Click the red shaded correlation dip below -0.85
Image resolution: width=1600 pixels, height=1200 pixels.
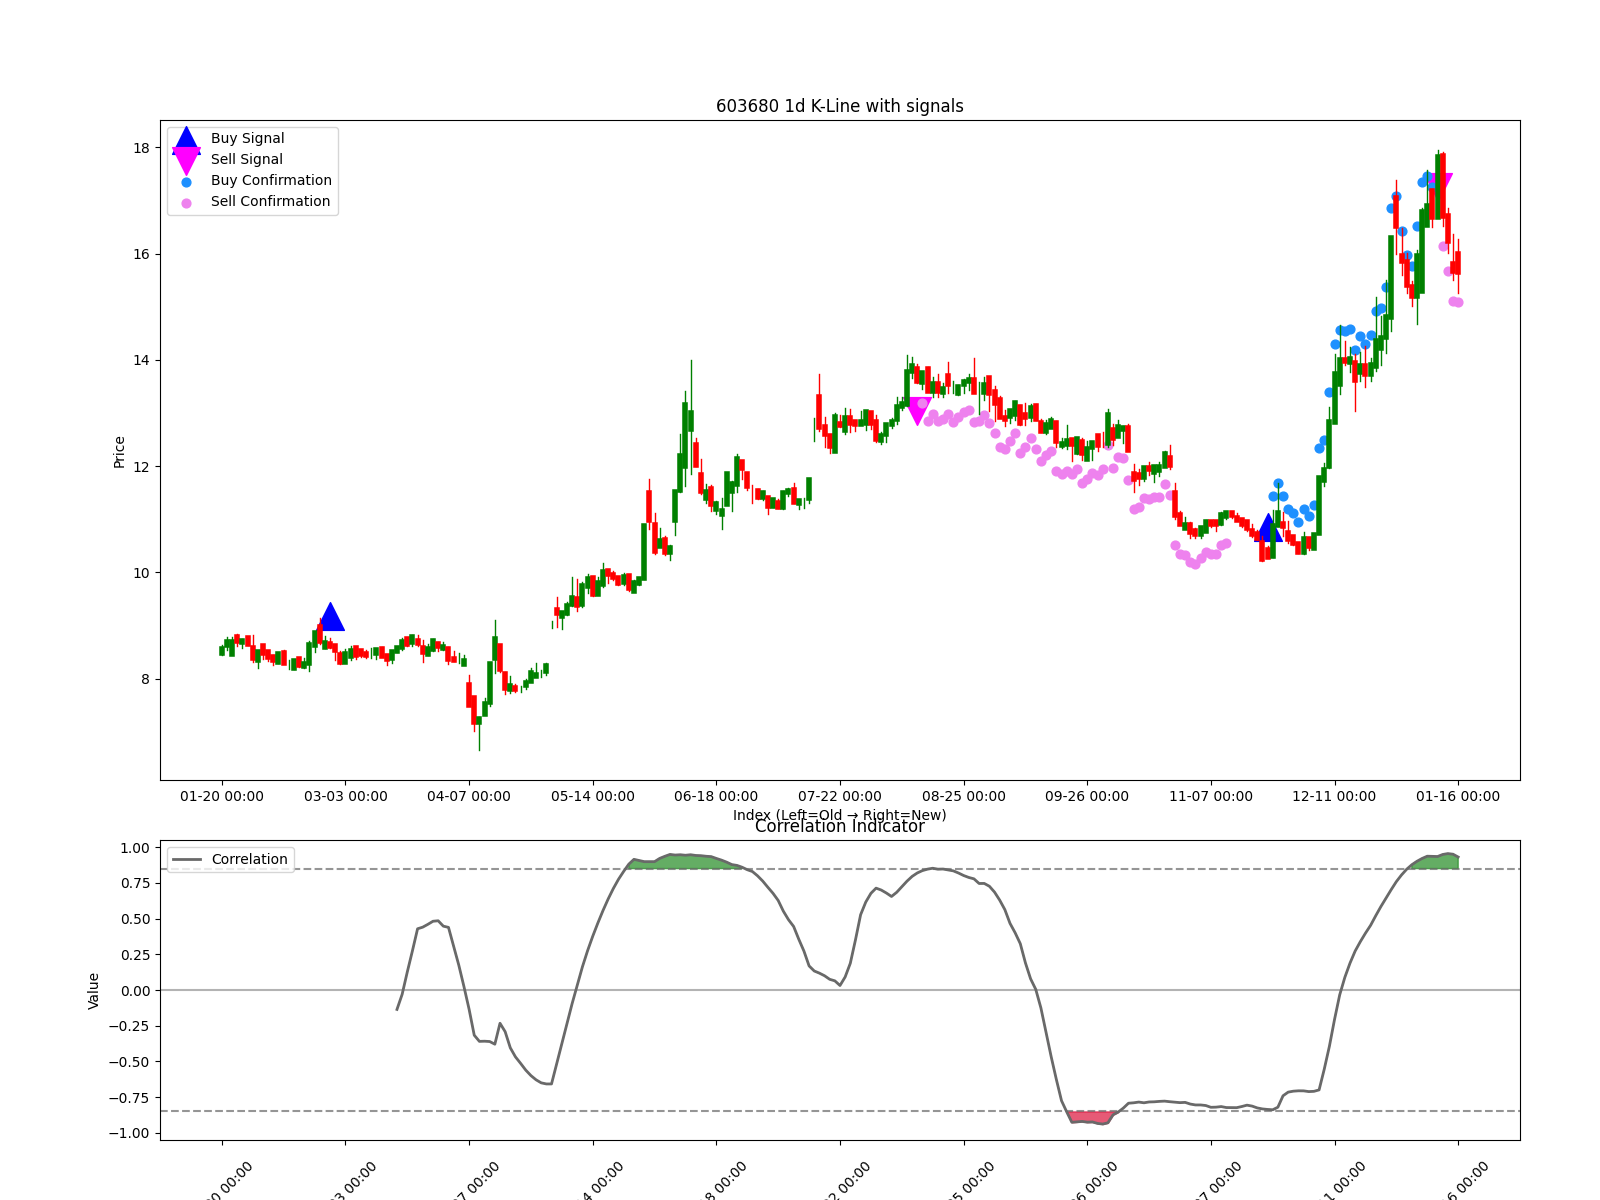point(1089,1118)
